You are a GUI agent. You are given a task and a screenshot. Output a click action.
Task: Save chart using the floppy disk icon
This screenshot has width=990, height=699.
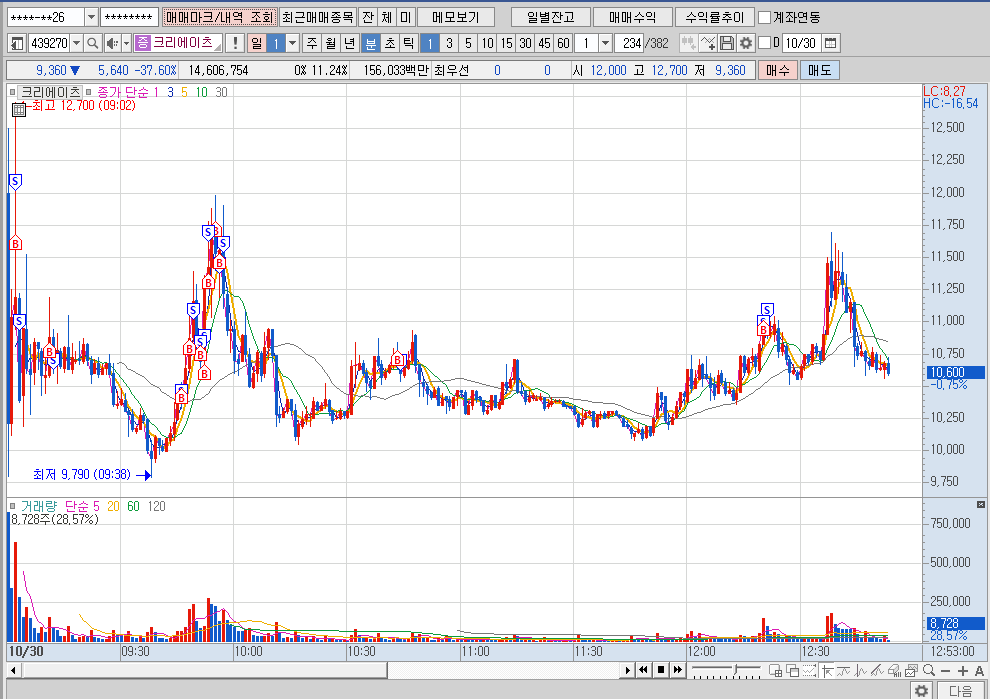(727, 43)
